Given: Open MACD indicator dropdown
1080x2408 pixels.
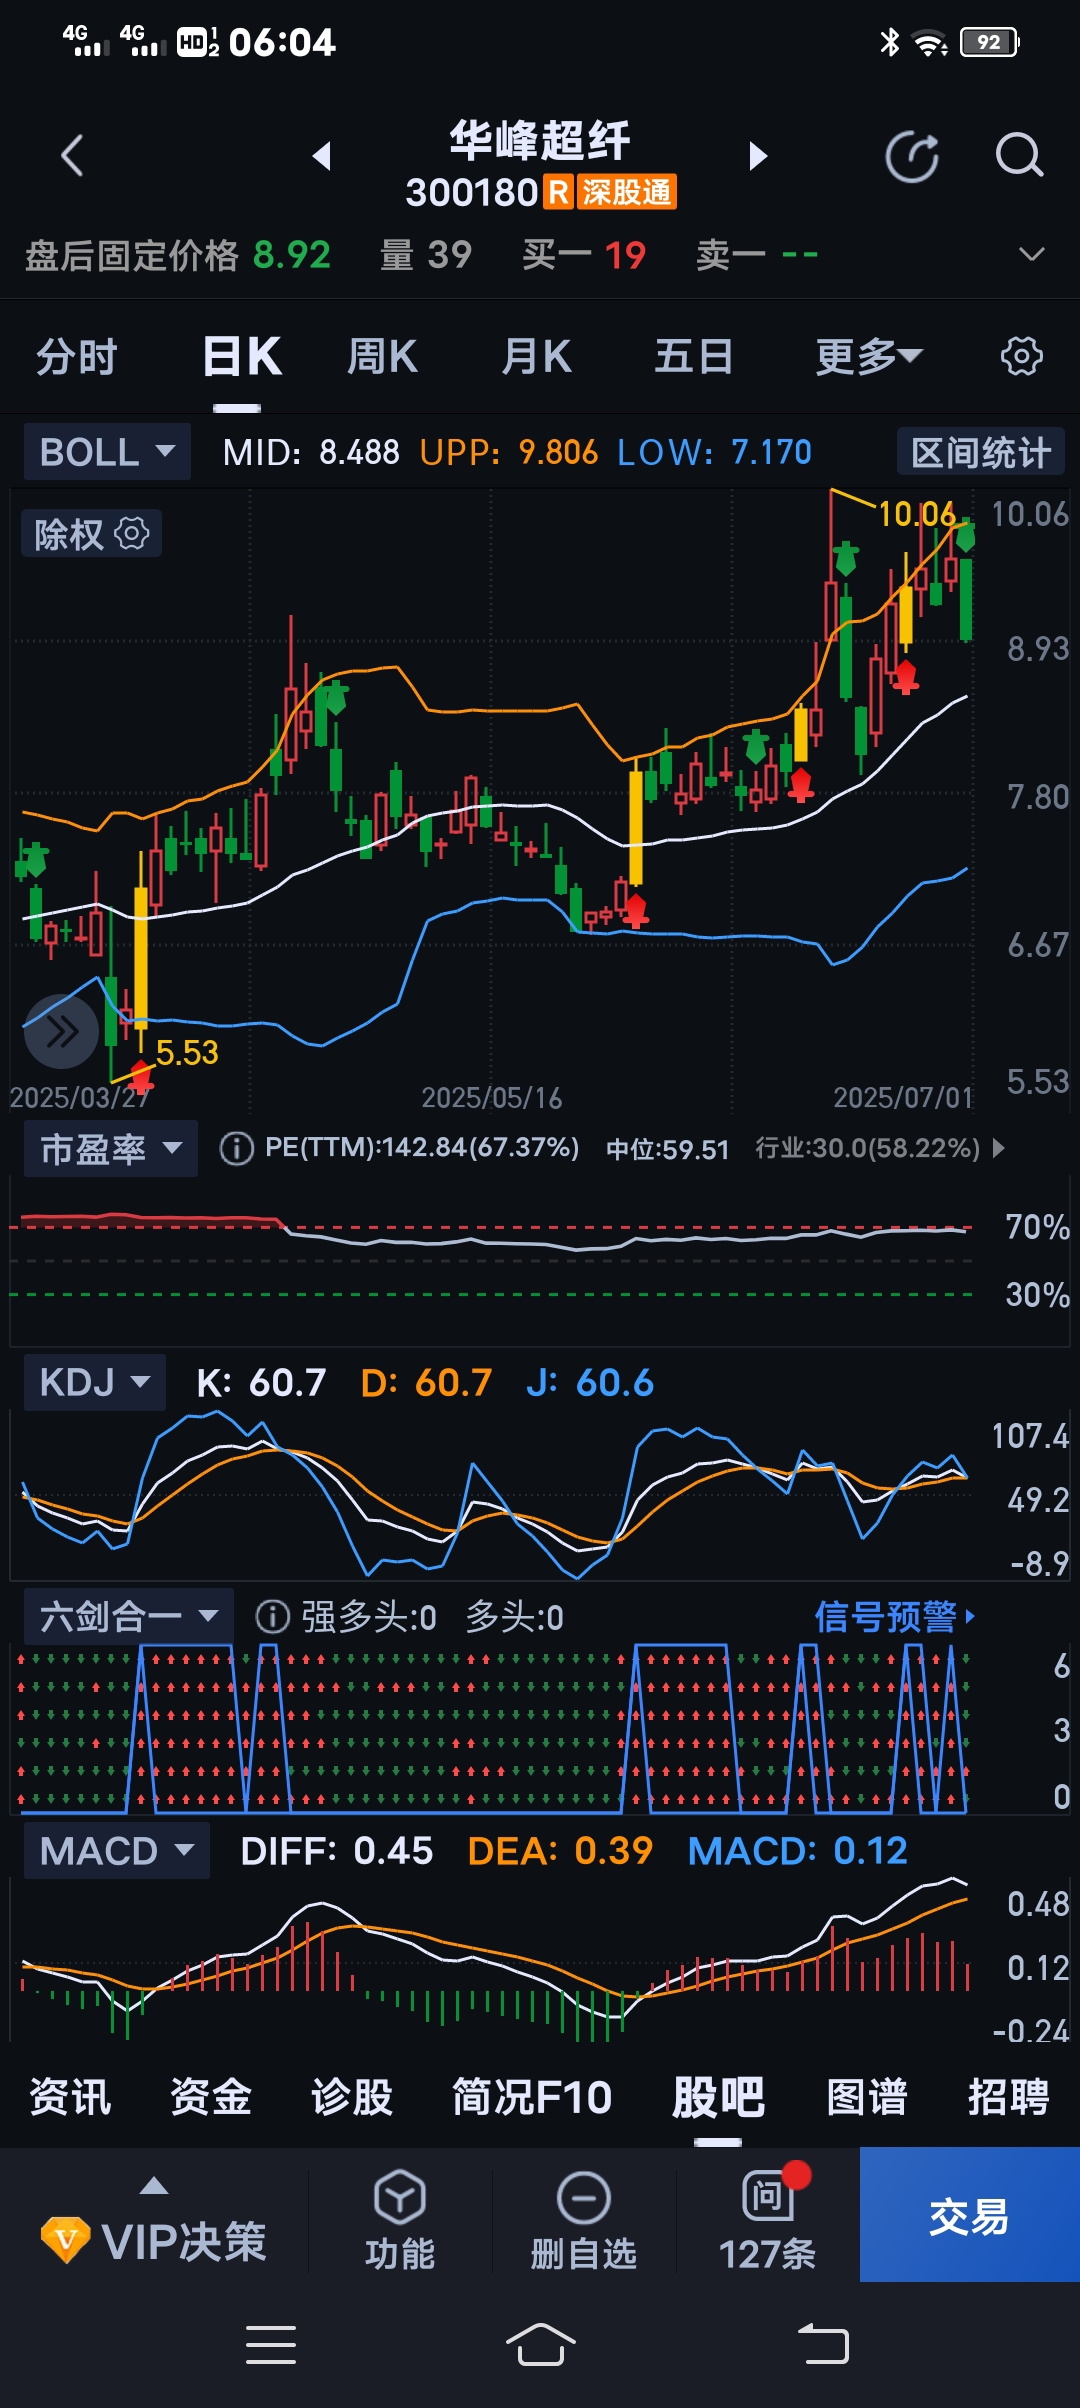Looking at the screenshot, I should [x=117, y=1851].
